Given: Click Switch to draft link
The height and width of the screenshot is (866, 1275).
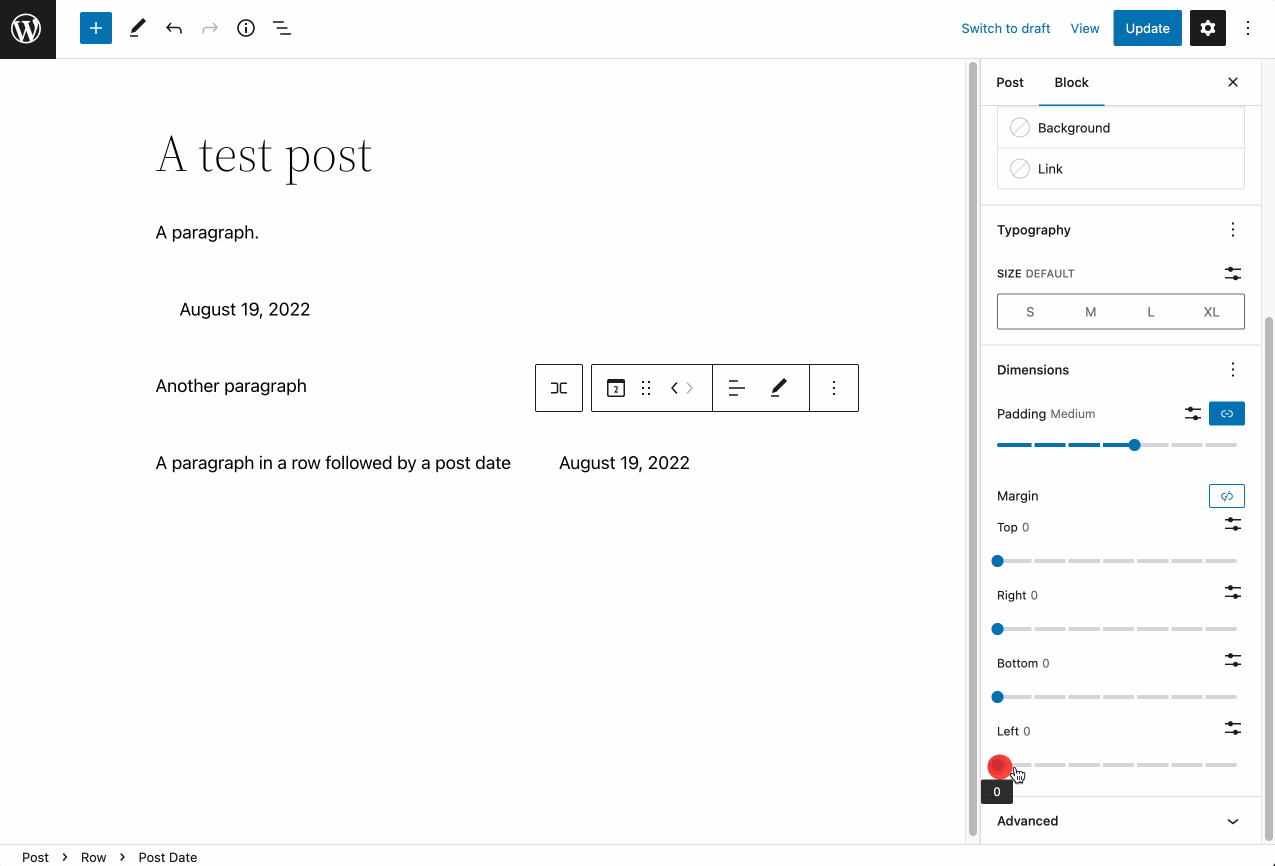Looking at the screenshot, I should [1005, 29].
